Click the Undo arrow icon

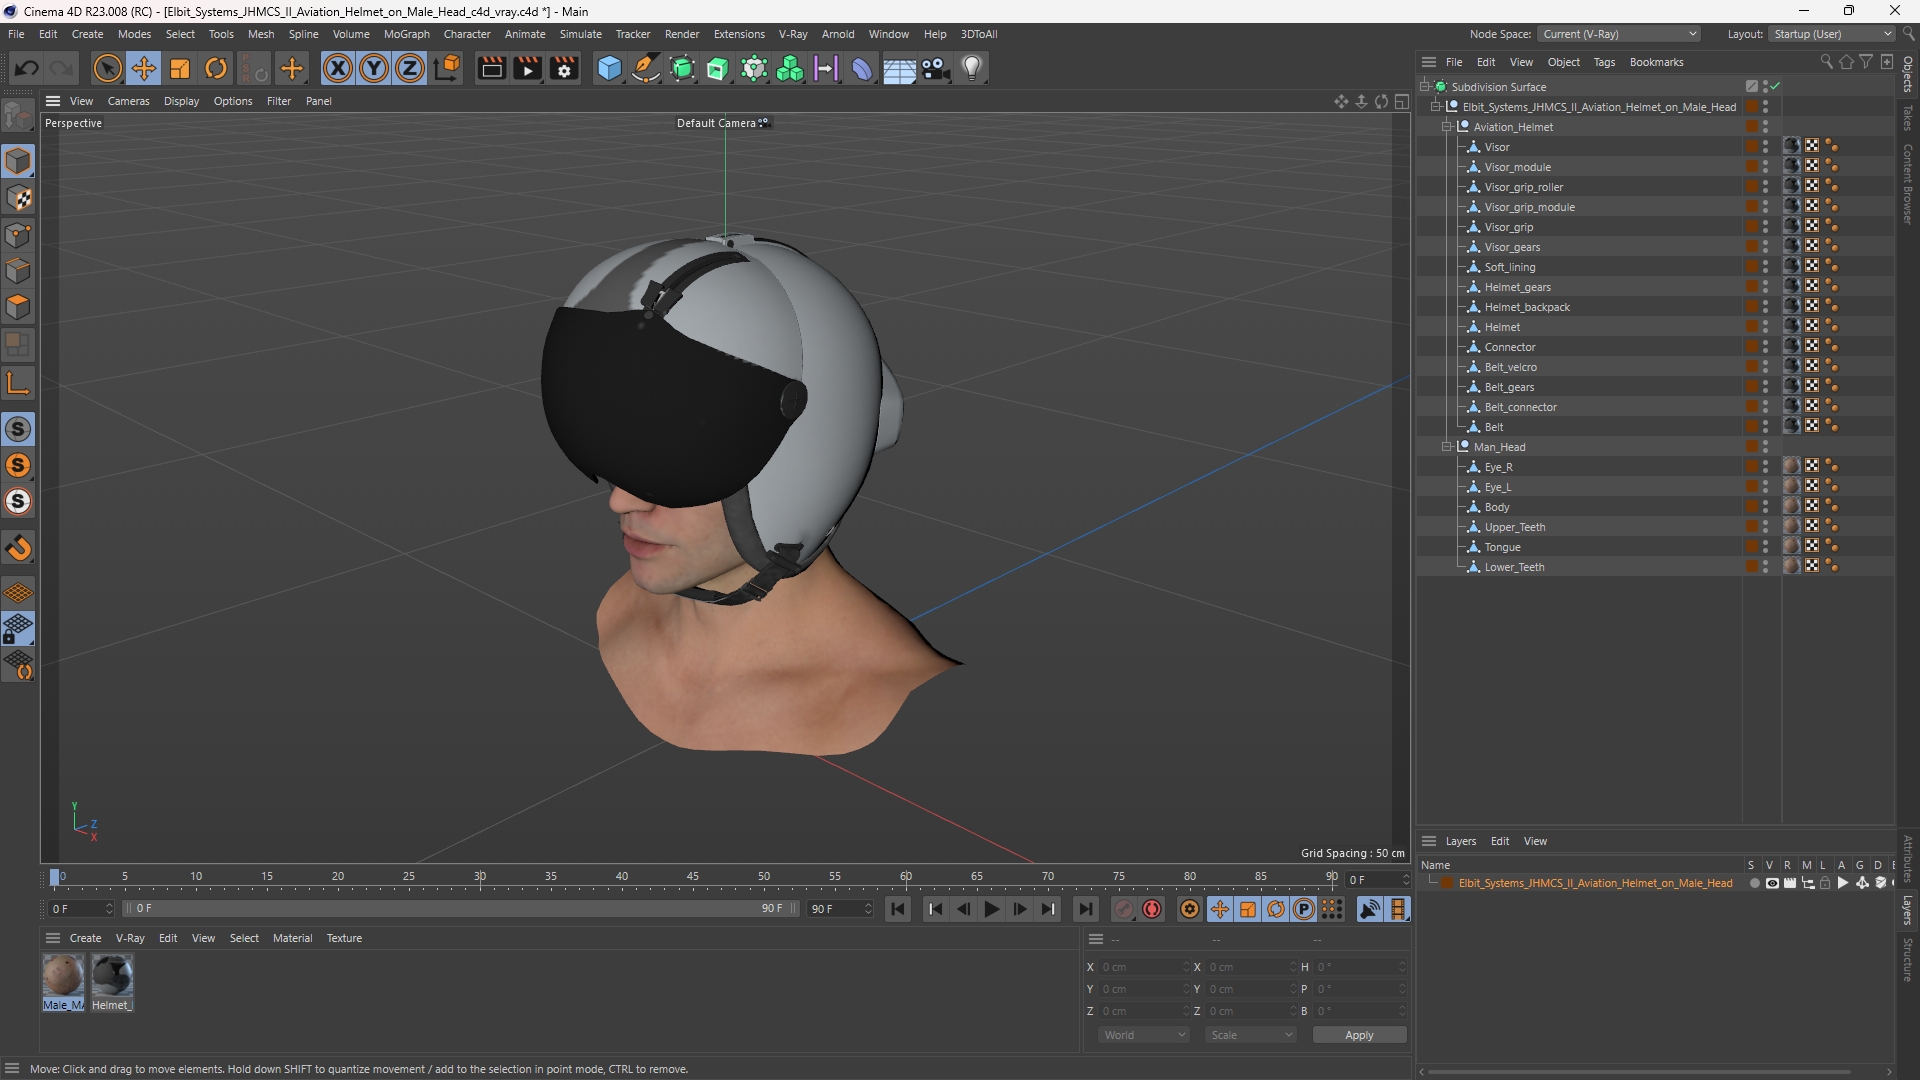(27, 68)
